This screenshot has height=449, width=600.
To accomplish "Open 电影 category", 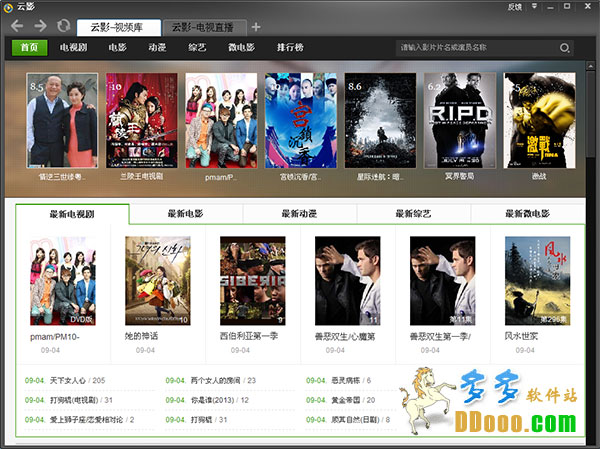I will pos(117,47).
